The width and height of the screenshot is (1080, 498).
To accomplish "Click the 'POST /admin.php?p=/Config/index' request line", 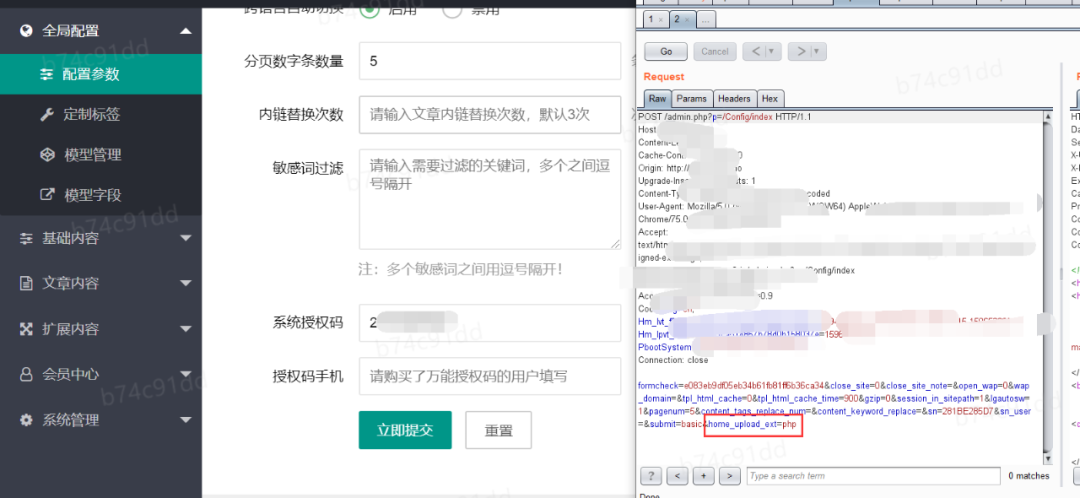I will [x=725, y=117].
